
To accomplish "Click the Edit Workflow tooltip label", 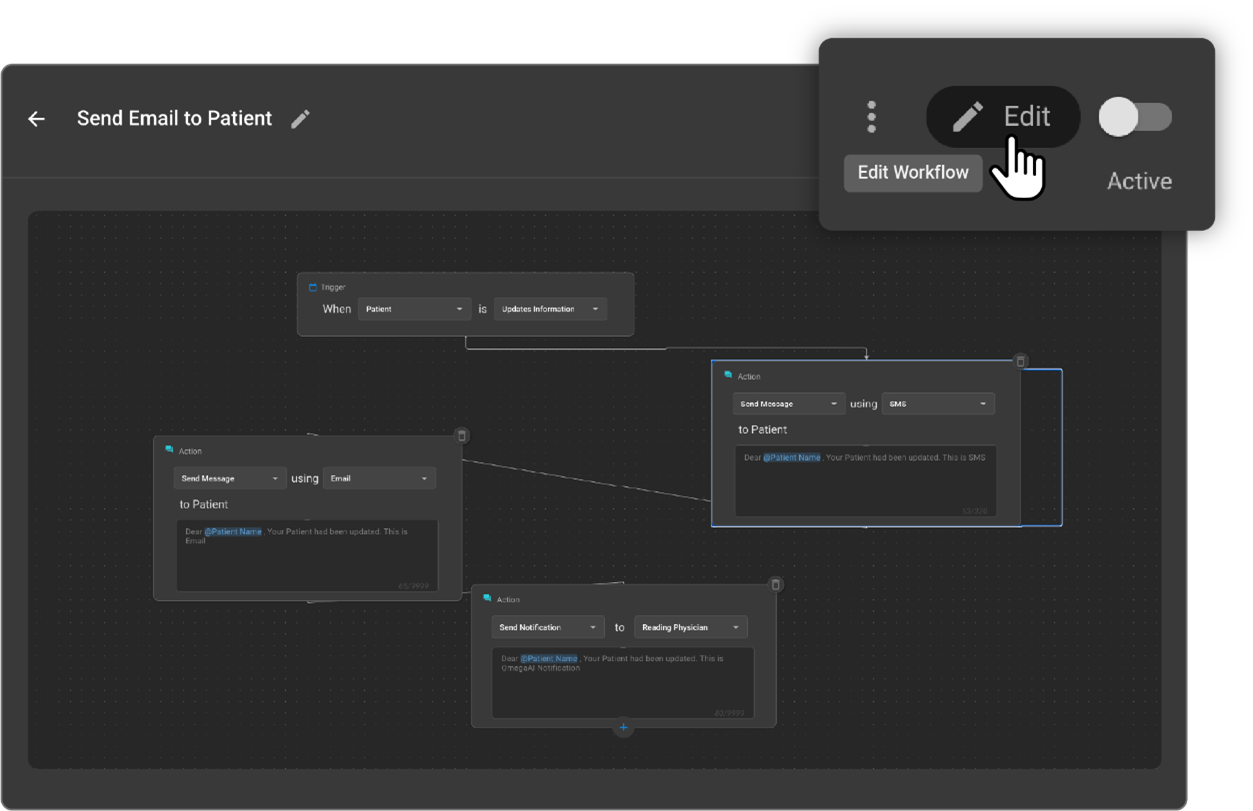I will tap(913, 172).
